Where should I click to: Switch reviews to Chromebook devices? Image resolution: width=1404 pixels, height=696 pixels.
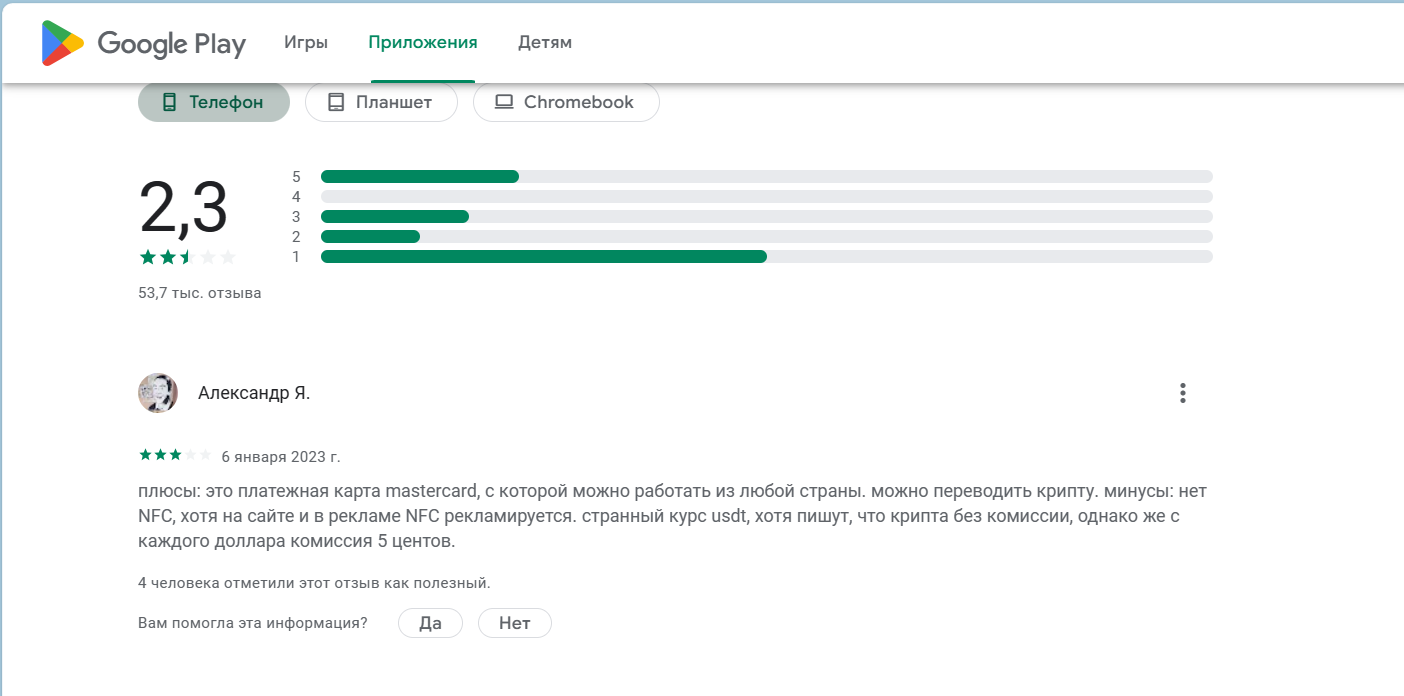pyautogui.click(x=566, y=101)
